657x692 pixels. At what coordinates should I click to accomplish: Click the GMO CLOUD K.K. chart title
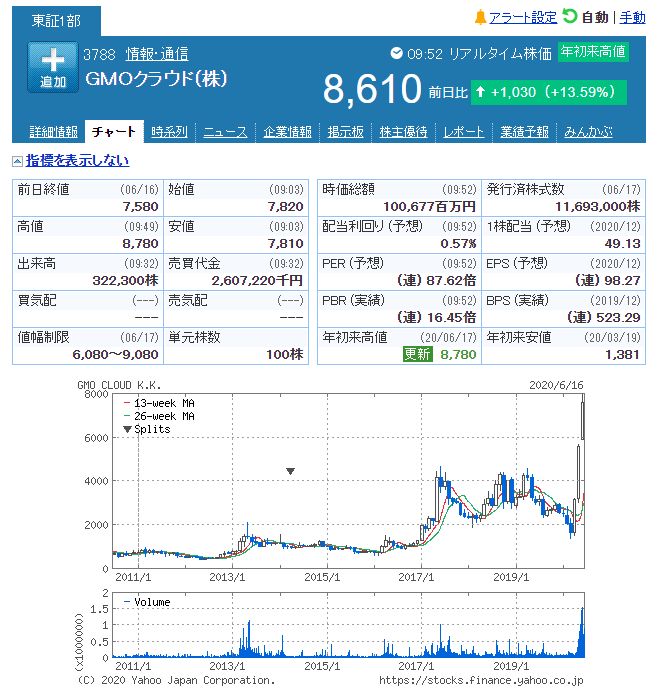click(119, 385)
